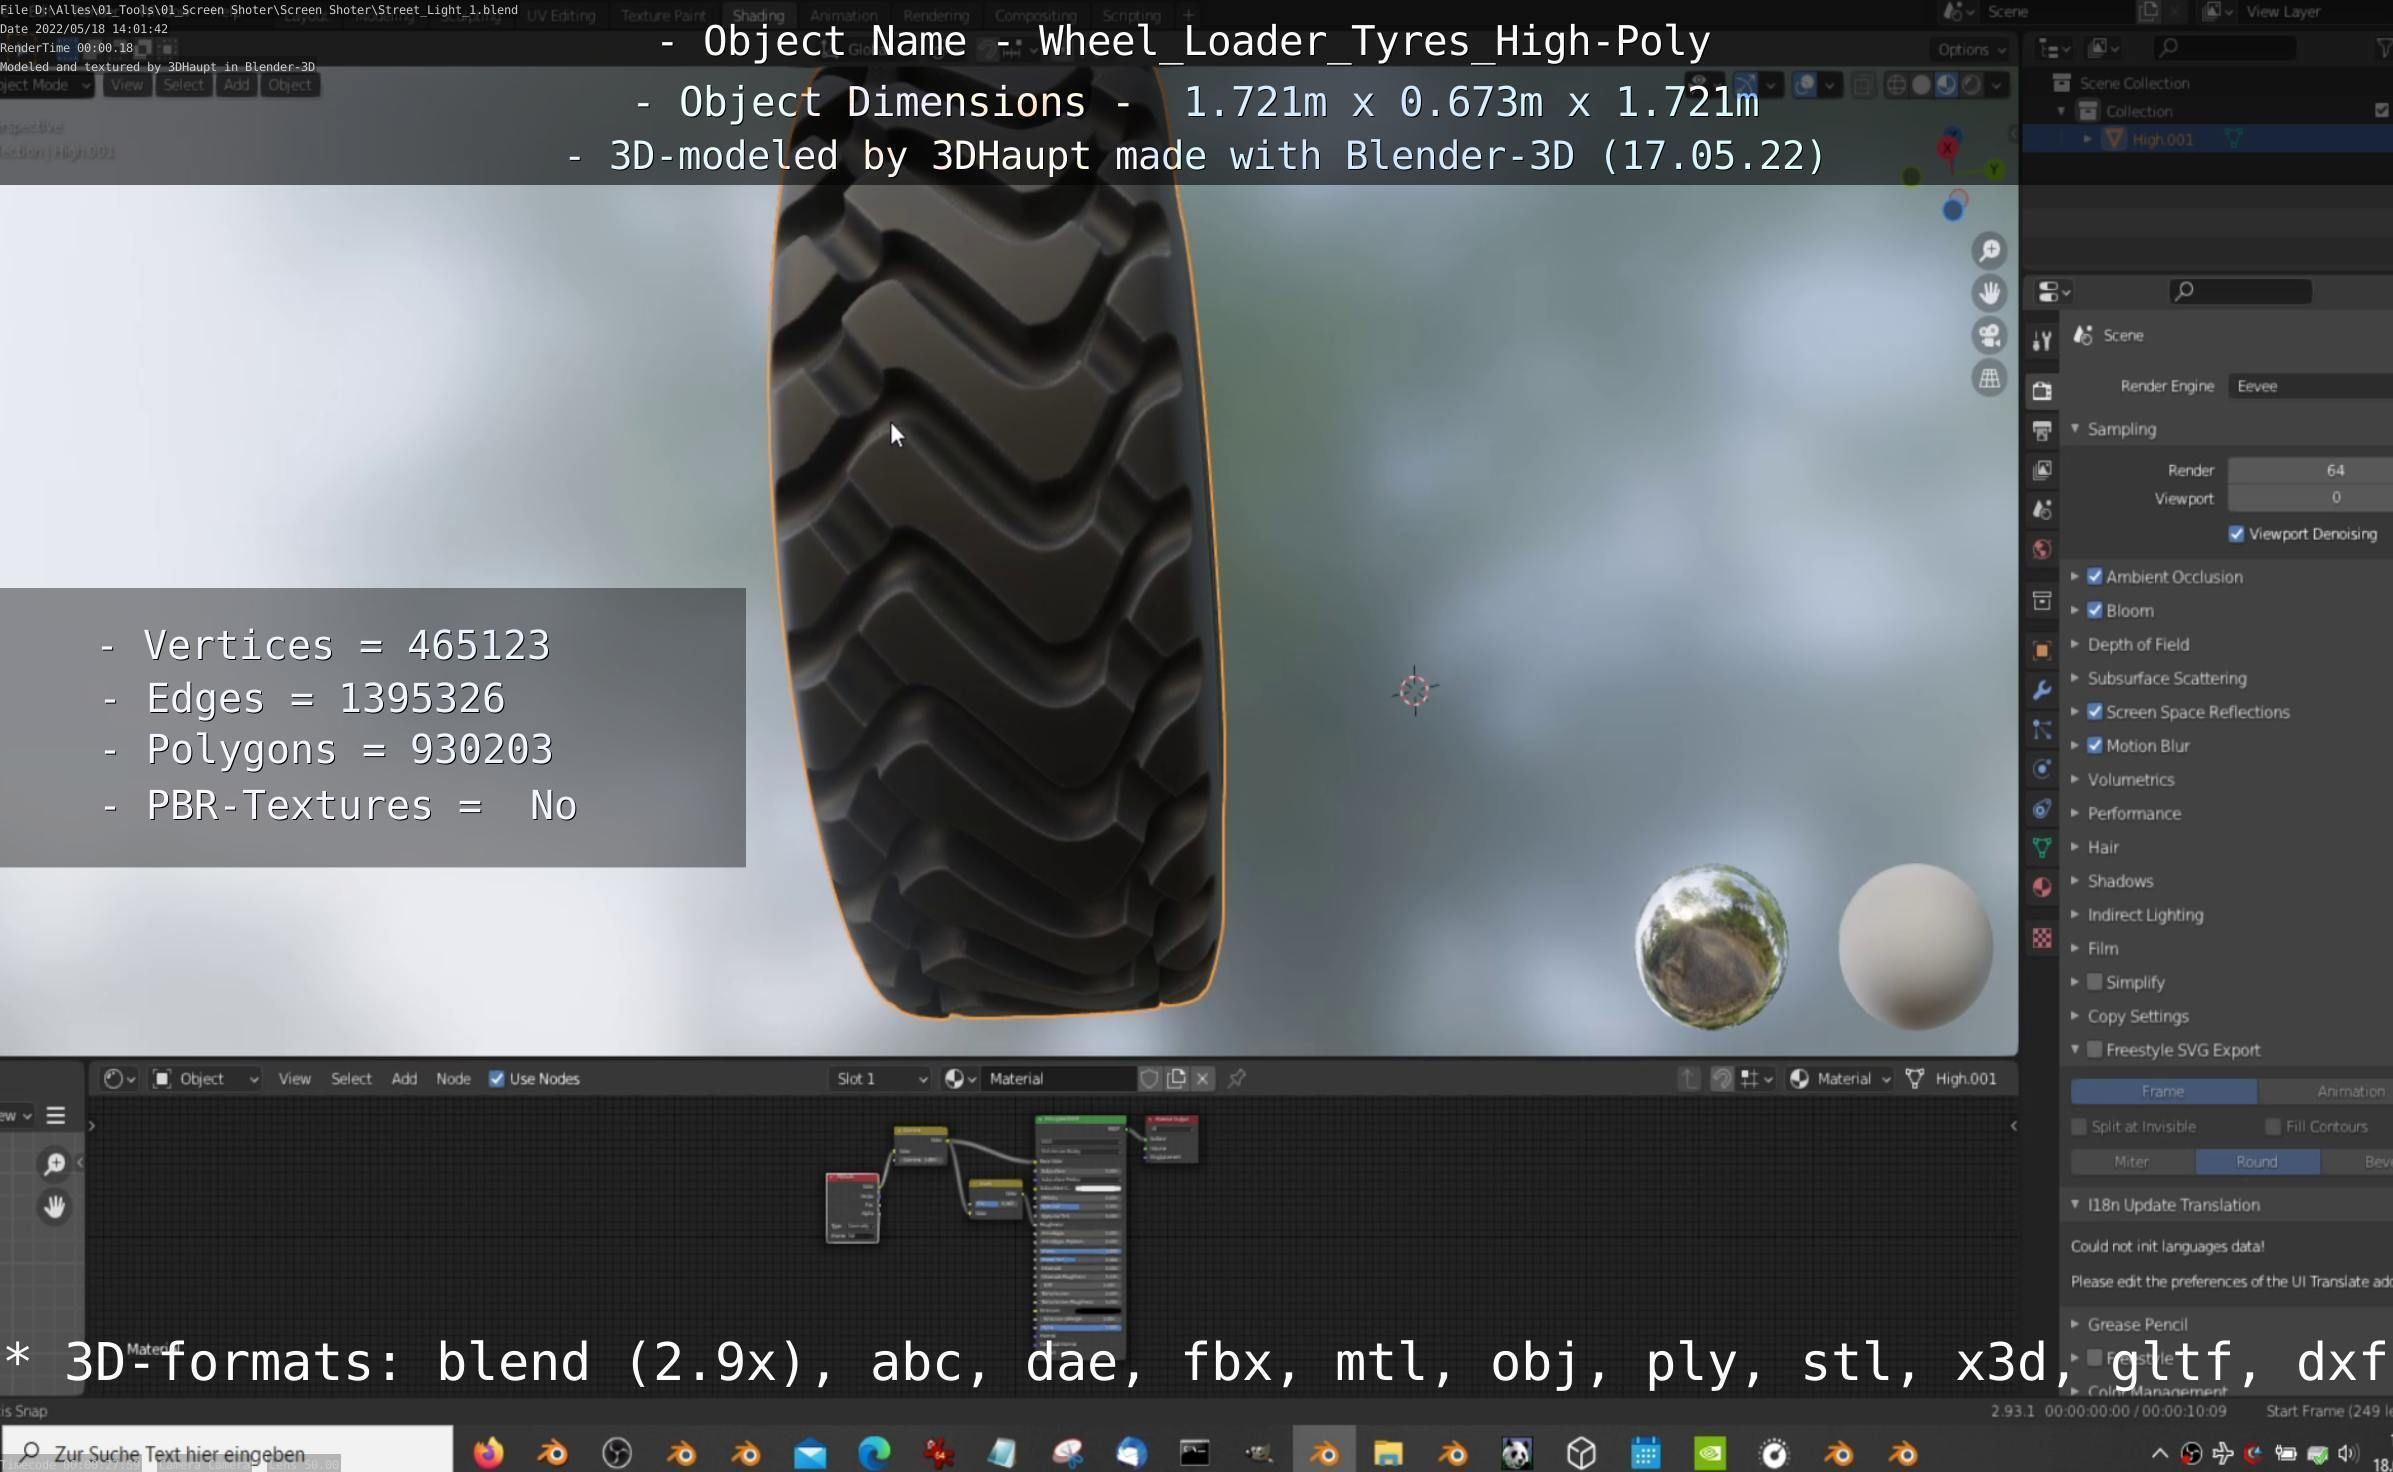Expand the Volumetrics panel

(2075, 779)
